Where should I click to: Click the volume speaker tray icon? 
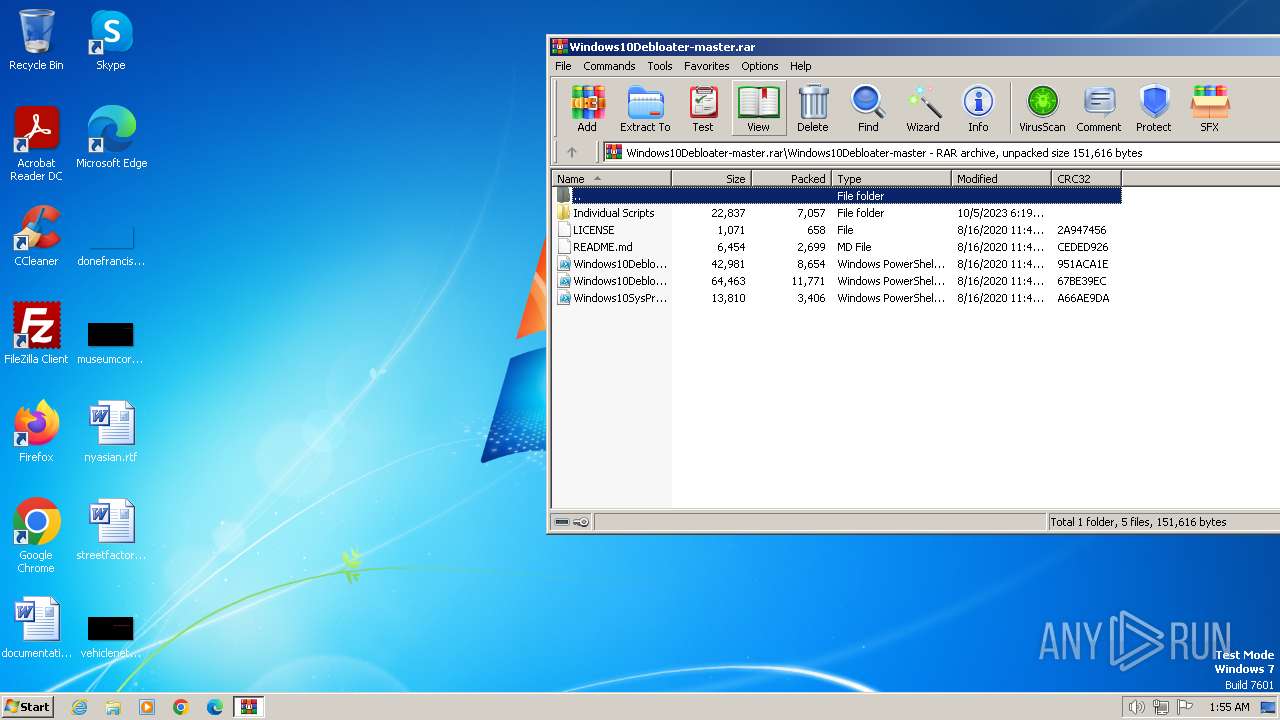coord(1136,707)
